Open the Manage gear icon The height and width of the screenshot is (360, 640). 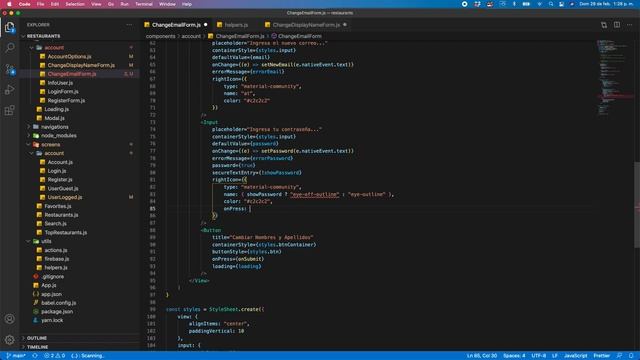pos(9,340)
